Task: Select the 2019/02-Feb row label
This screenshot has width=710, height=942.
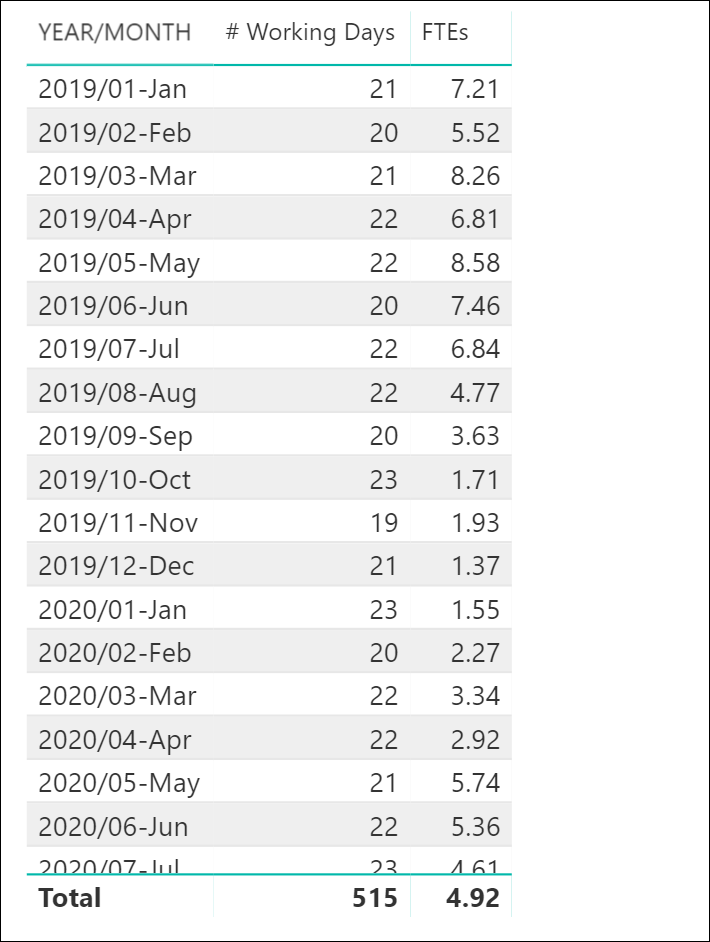Action: 115,132
